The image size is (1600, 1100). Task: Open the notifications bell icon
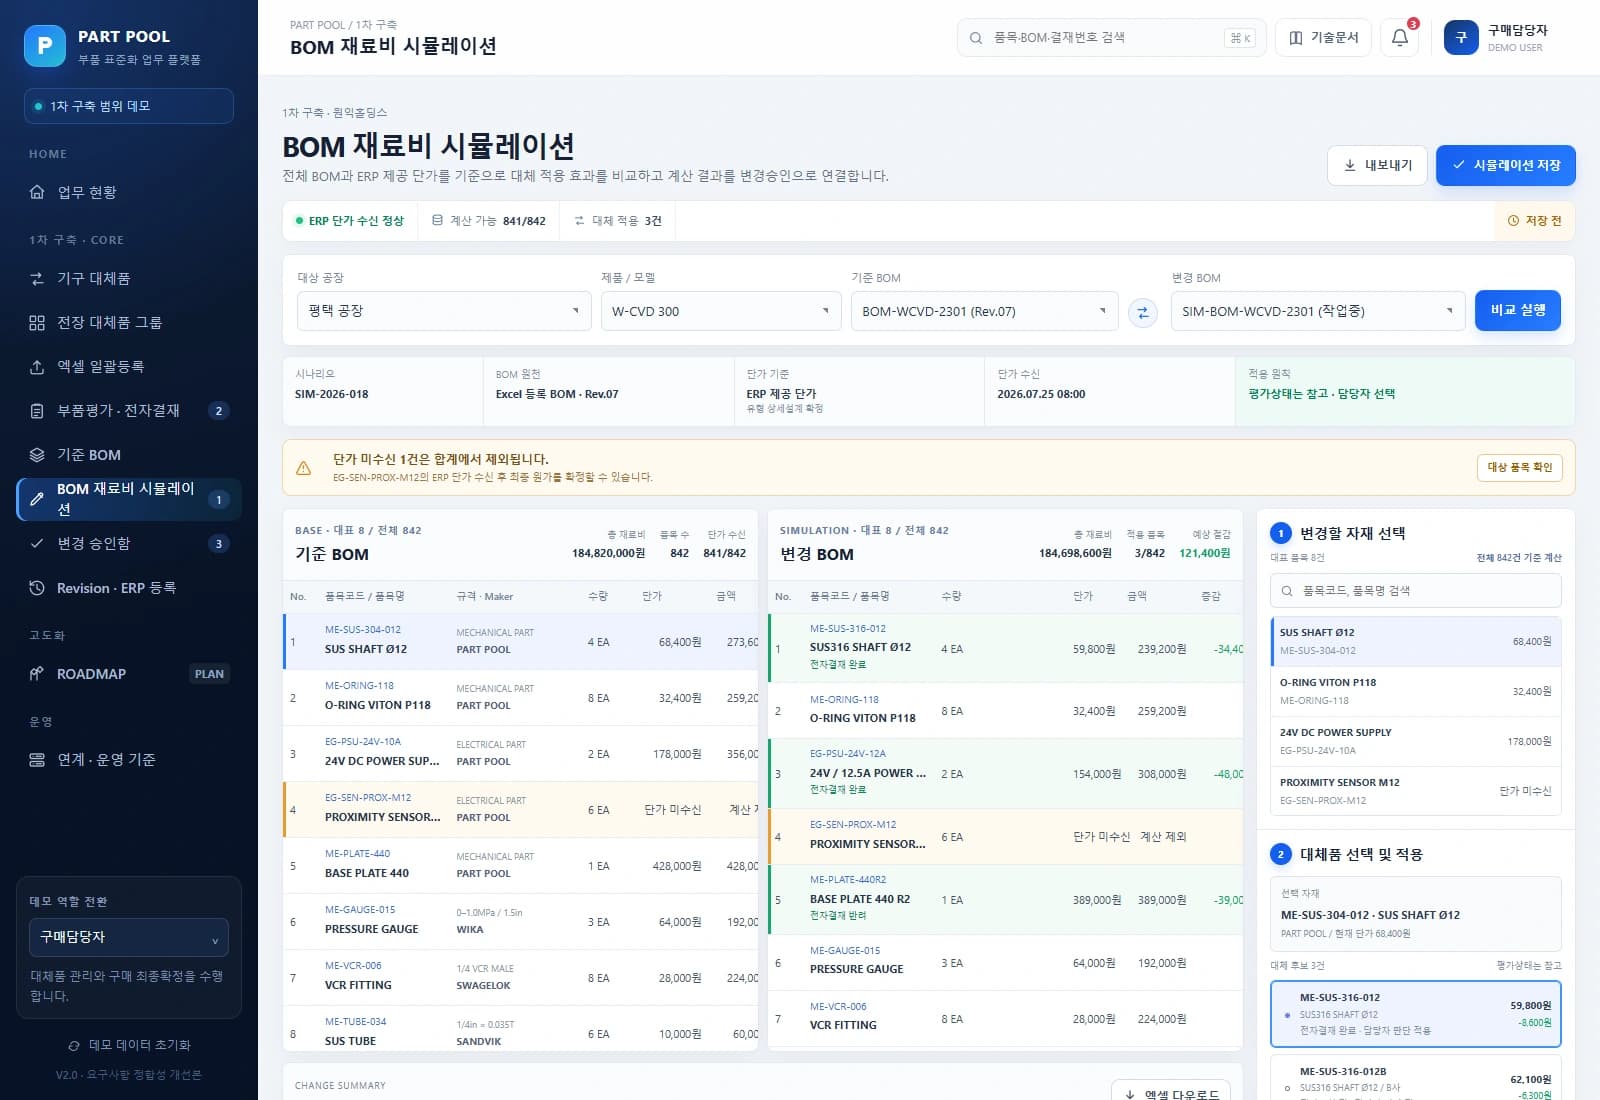click(1400, 38)
